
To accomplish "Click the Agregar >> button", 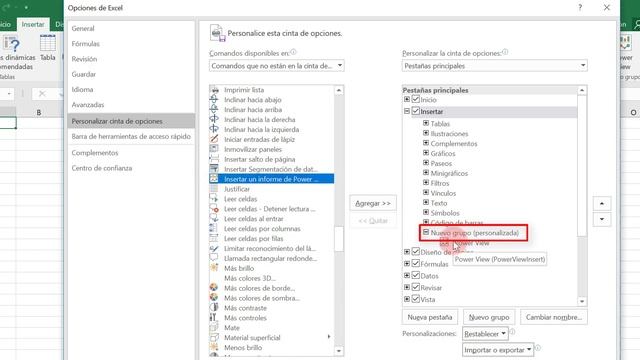I will click(x=373, y=203).
